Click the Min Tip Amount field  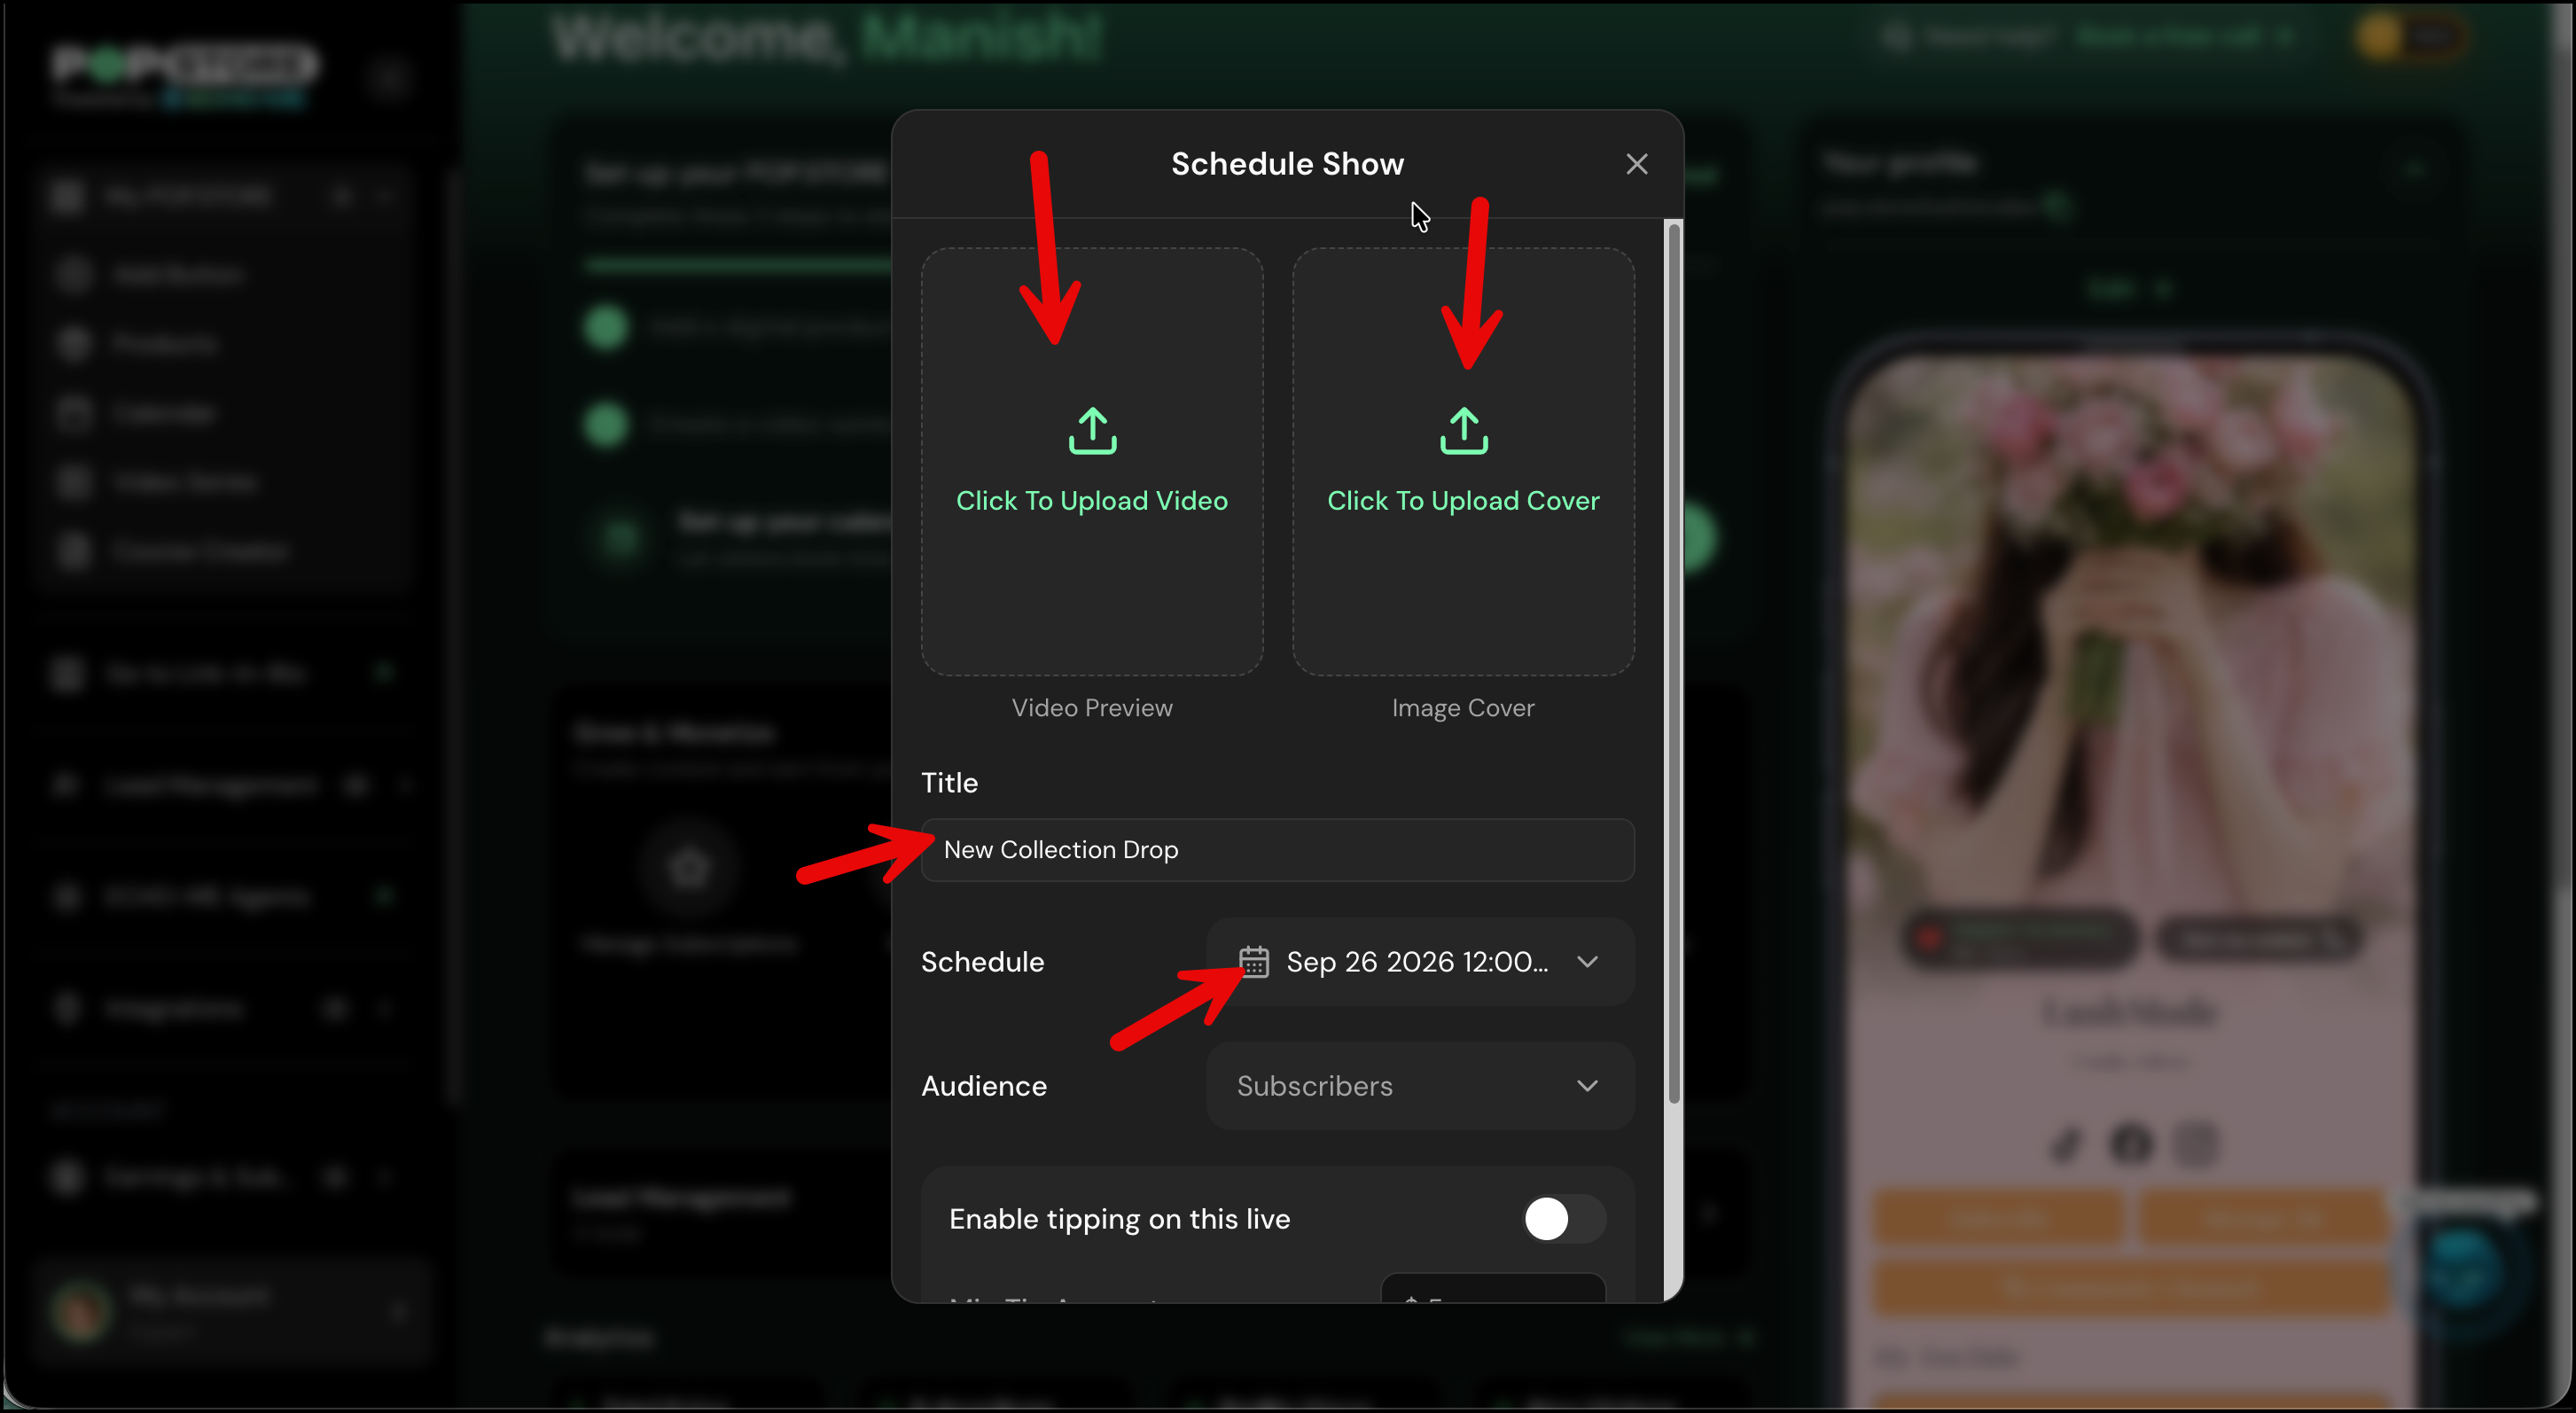pos(1492,1288)
